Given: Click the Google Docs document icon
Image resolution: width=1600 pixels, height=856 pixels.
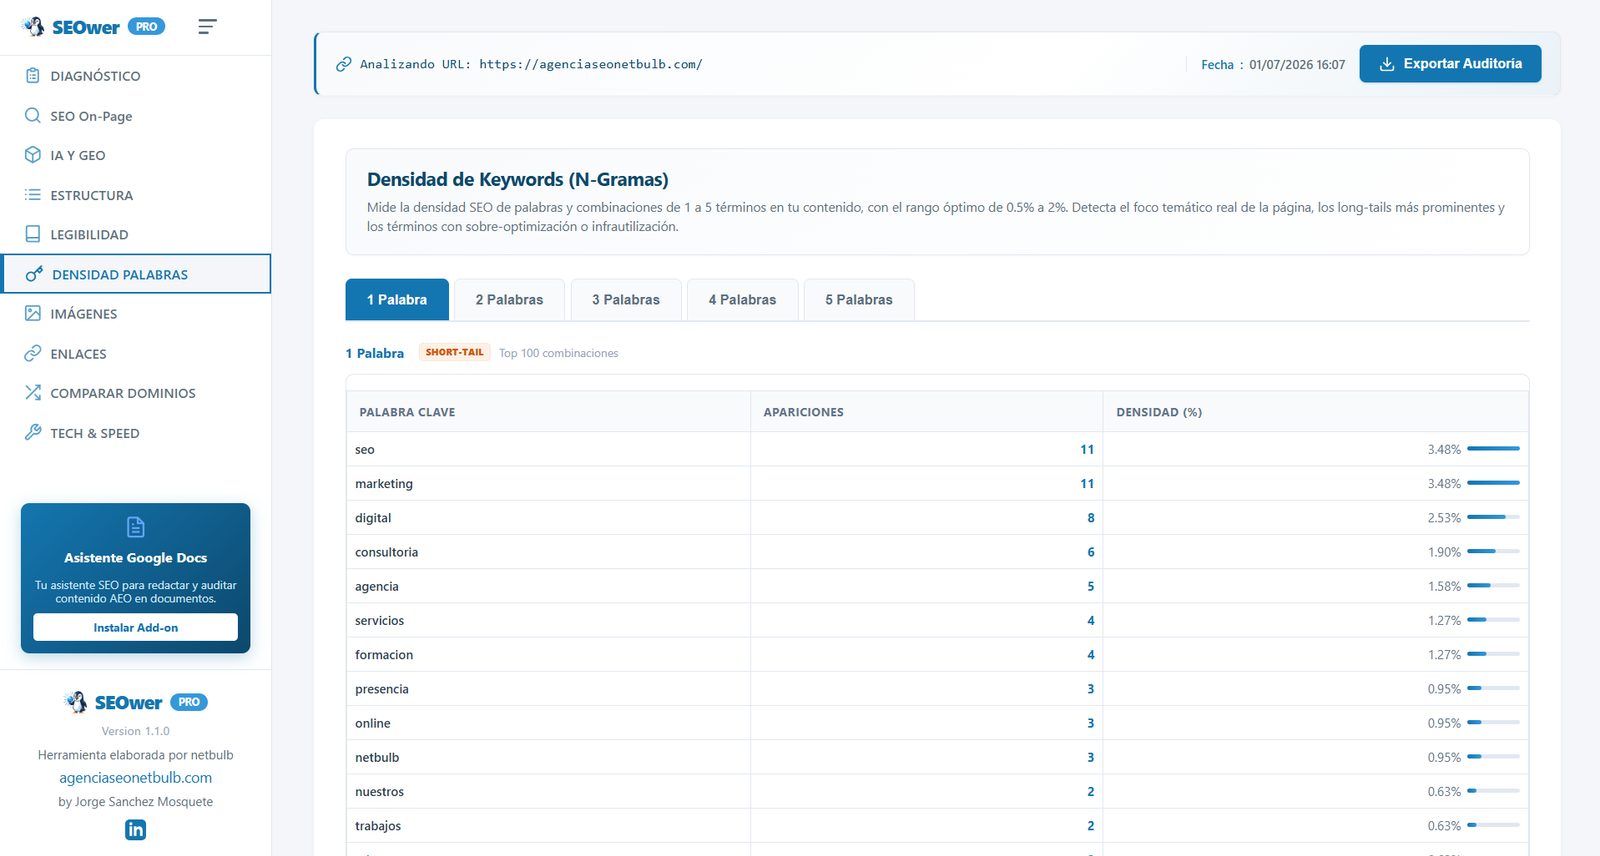Looking at the screenshot, I should (136, 527).
